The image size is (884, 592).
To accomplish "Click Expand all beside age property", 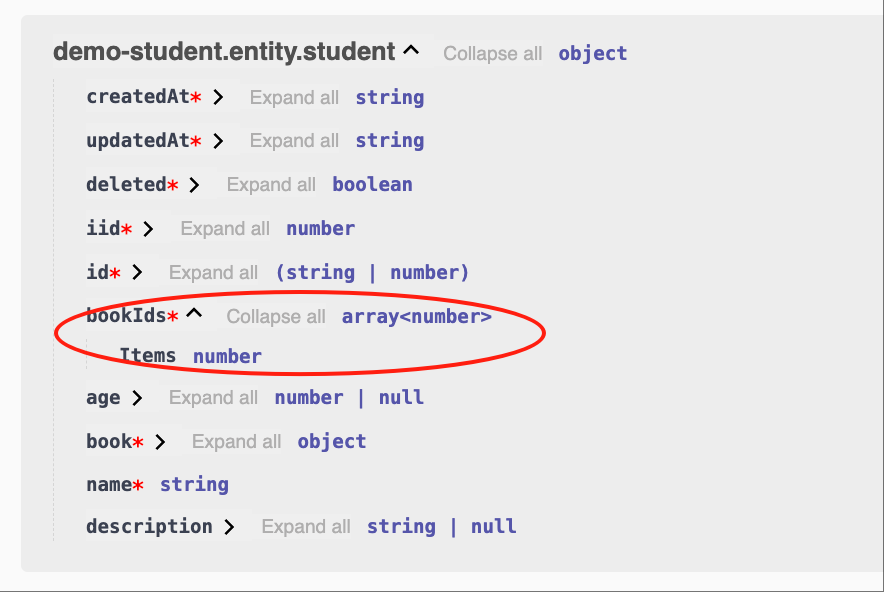I will (x=213, y=398).
